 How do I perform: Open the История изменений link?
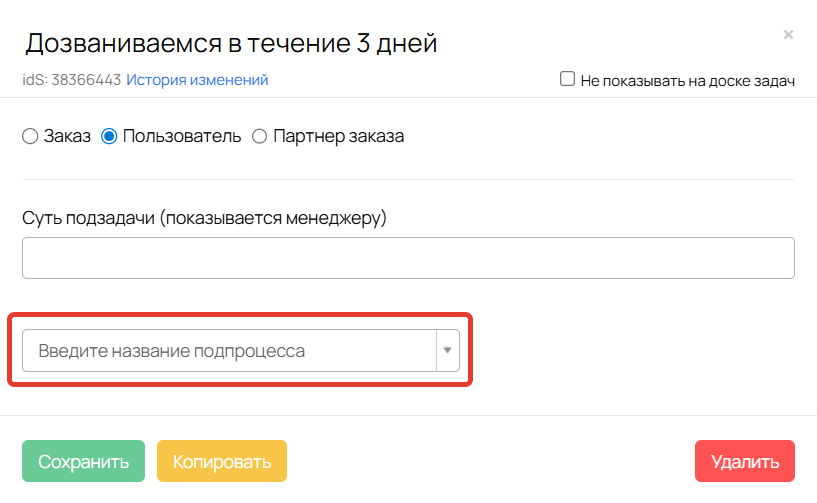pos(197,80)
